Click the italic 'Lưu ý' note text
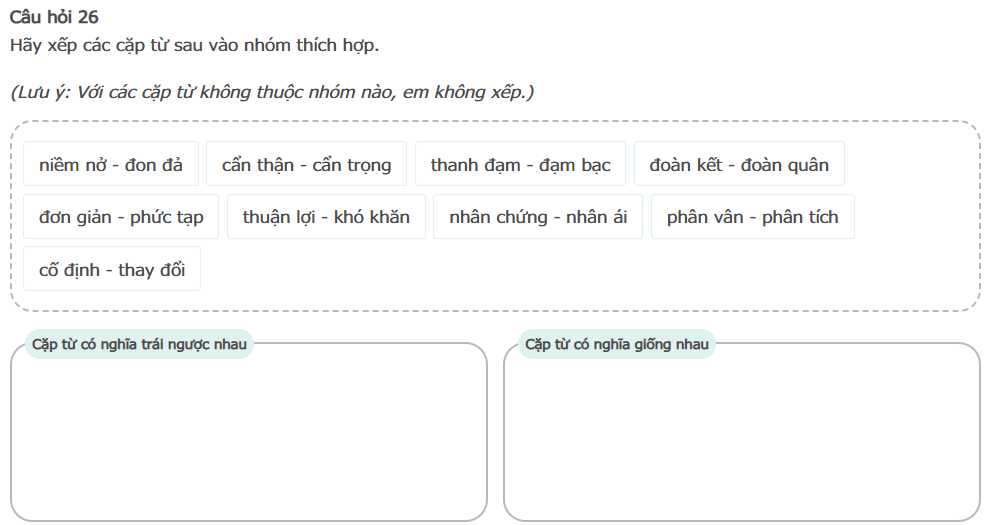The width and height of the screenshot is (987, 525). click(272, 92)
